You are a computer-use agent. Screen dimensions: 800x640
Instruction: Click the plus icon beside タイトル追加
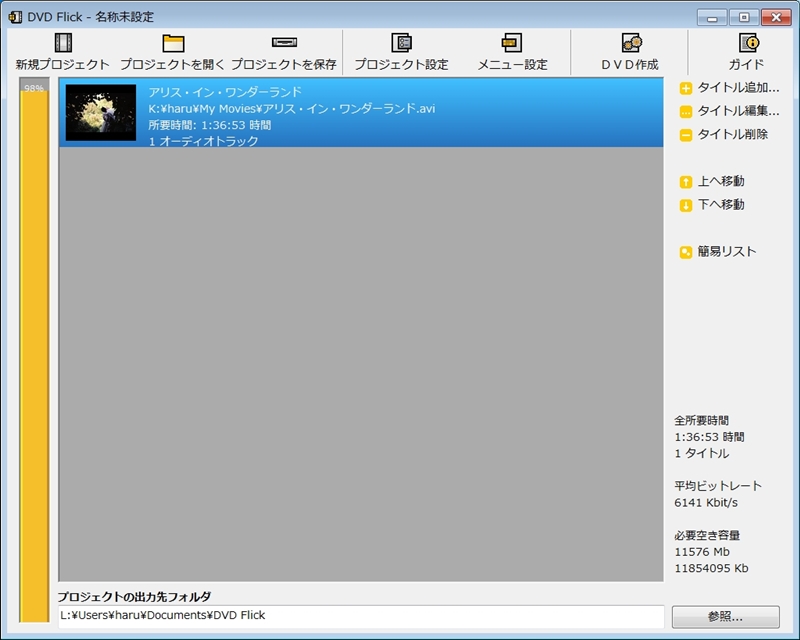[x=686, y=88]
